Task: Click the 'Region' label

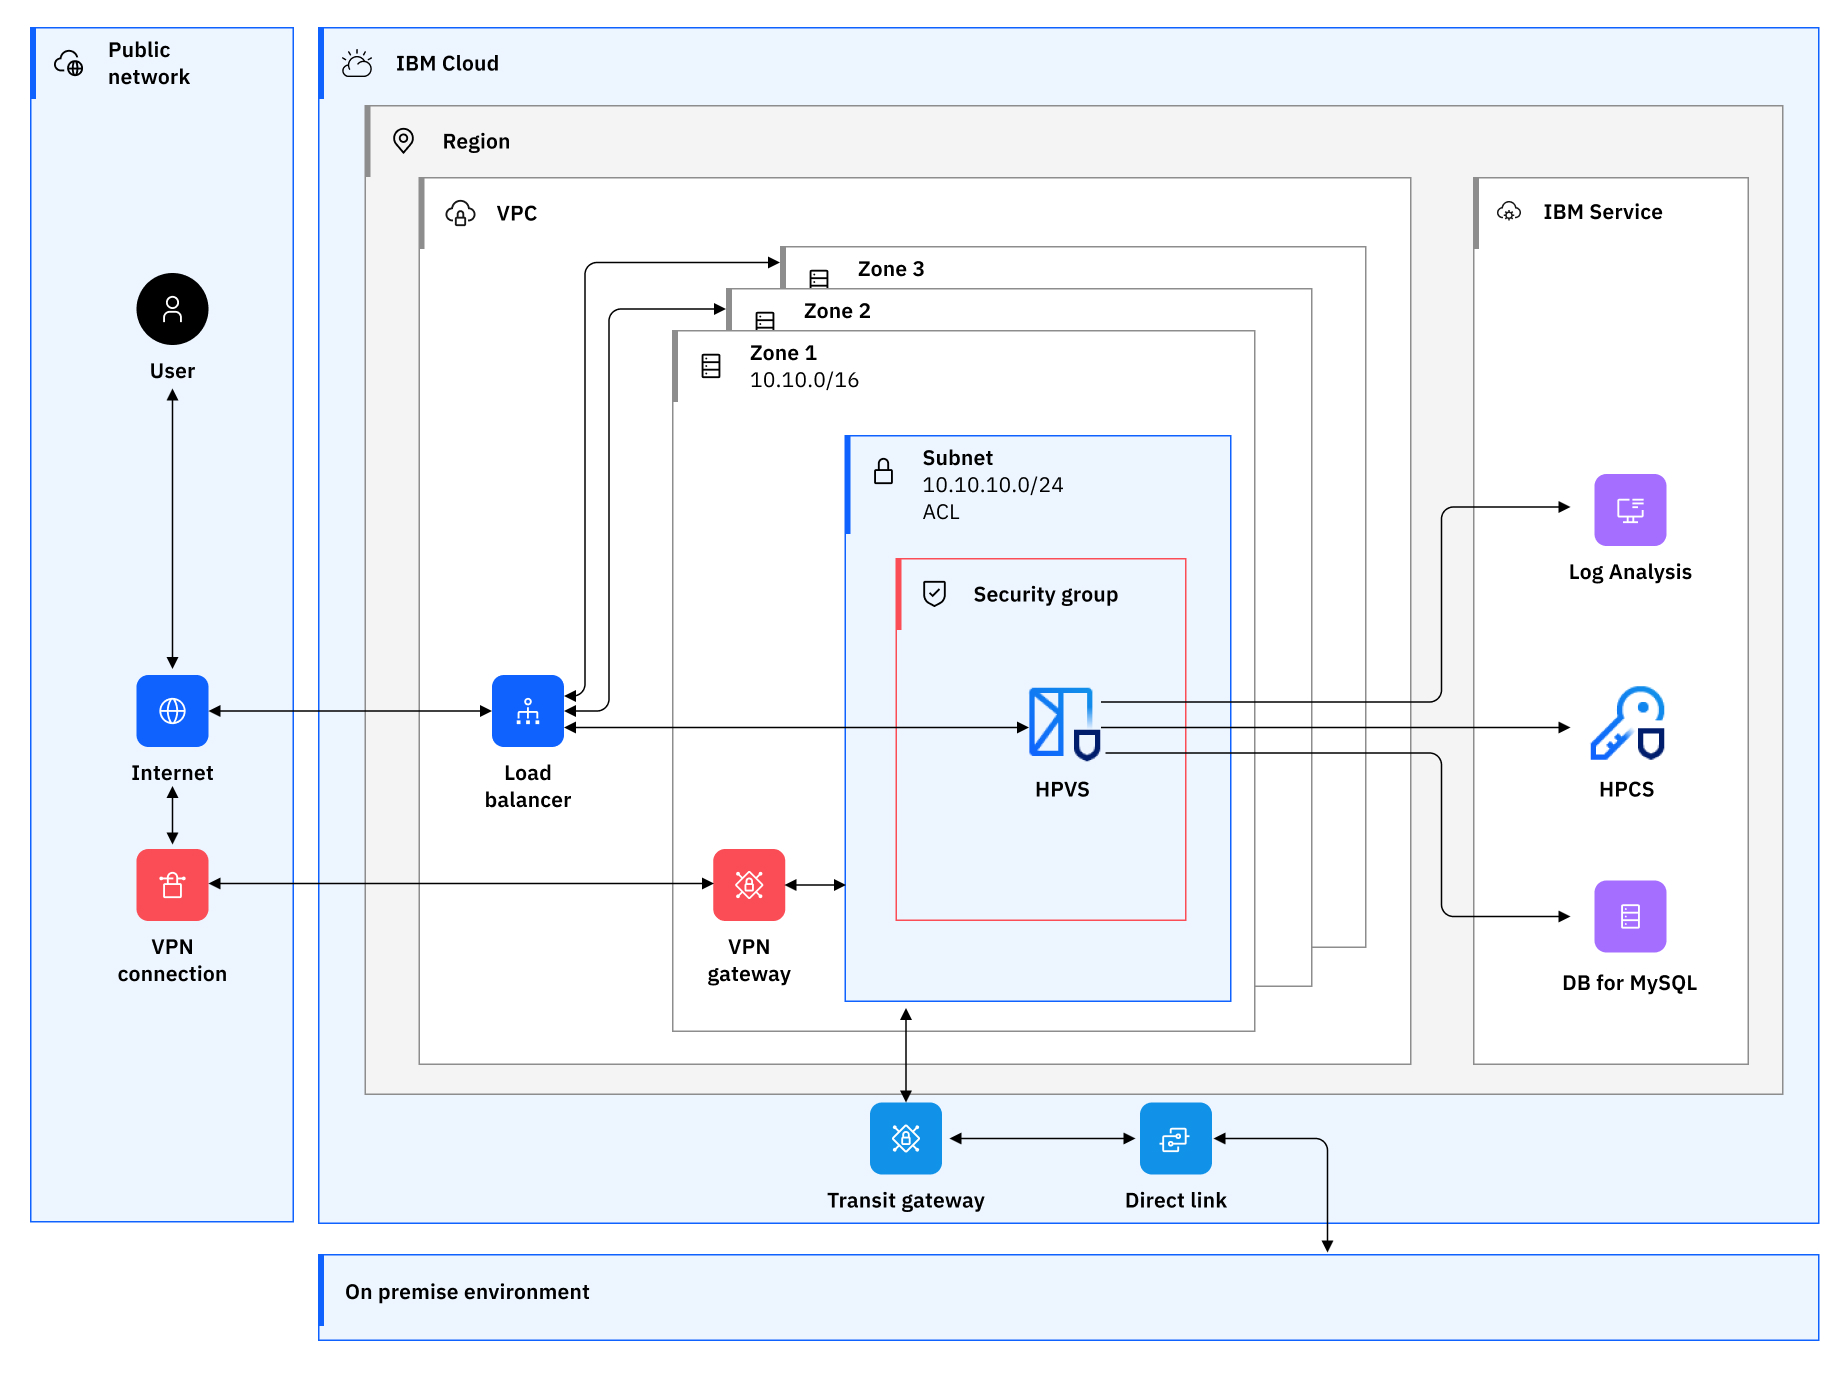Action: tap(476, 141)
